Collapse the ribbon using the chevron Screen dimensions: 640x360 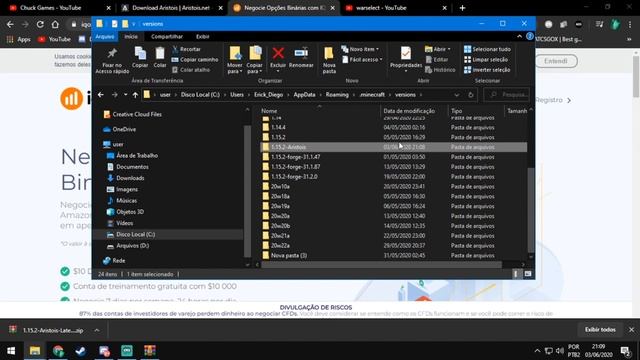(x=519, y=36)
